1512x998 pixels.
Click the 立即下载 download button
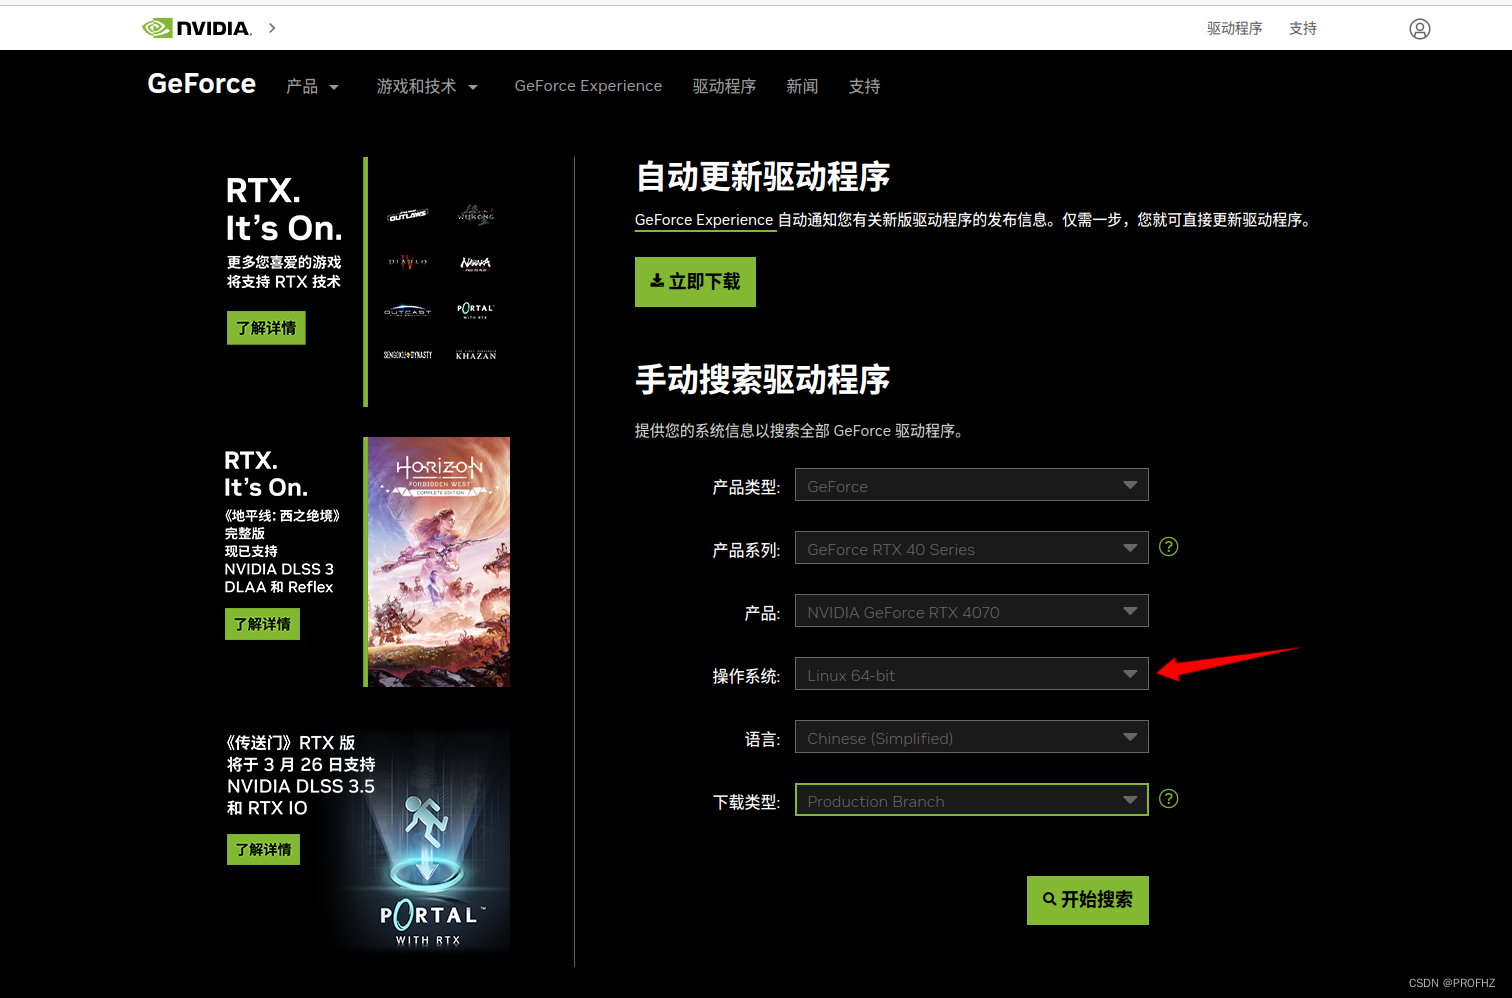[695, 282]
